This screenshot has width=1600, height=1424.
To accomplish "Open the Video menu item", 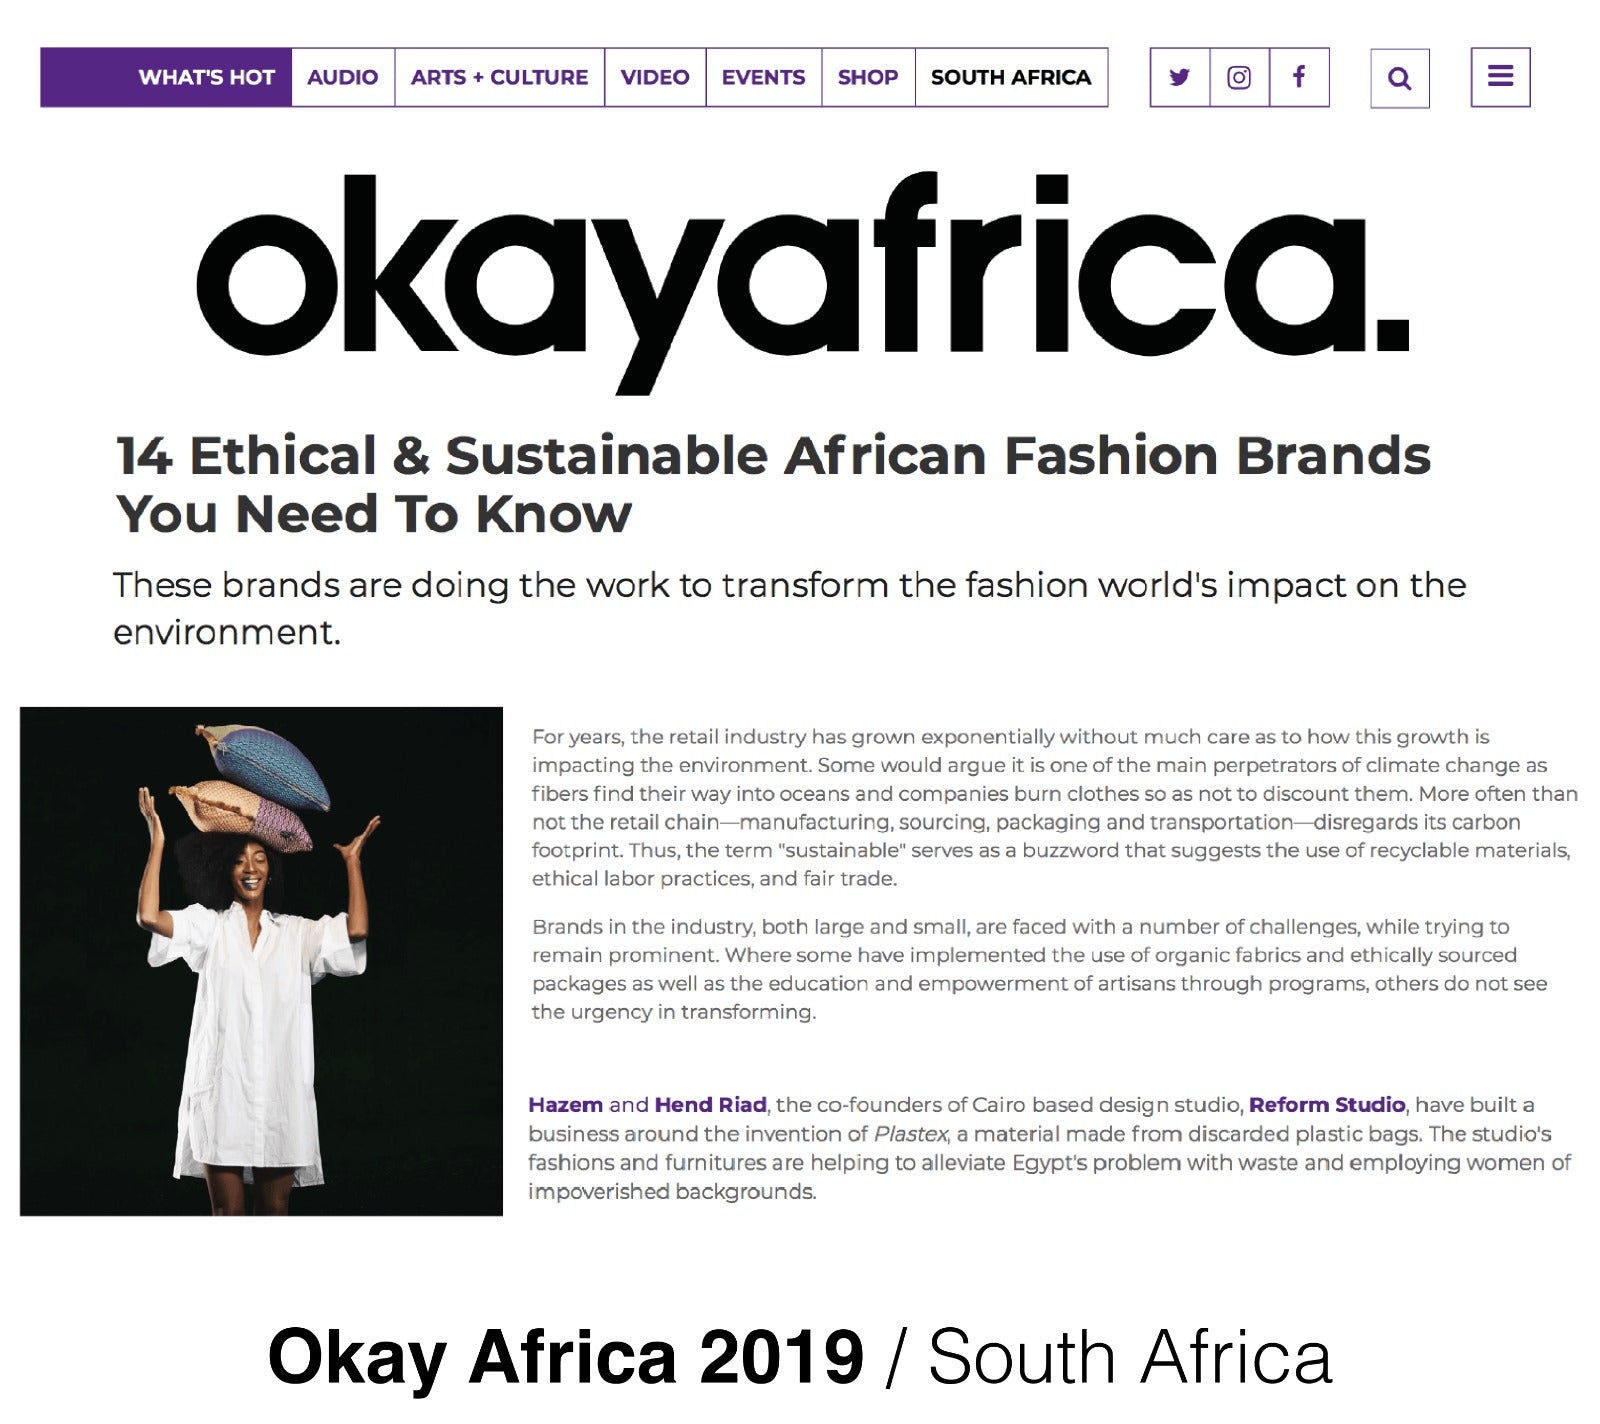I will tap(654, 77).
